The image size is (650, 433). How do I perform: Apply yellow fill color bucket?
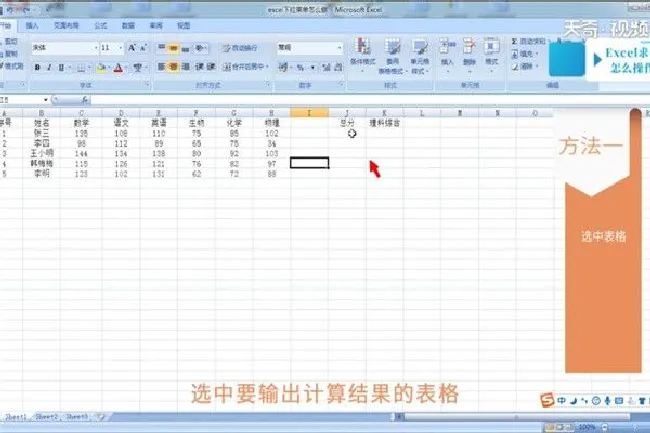tap(101, 67)
